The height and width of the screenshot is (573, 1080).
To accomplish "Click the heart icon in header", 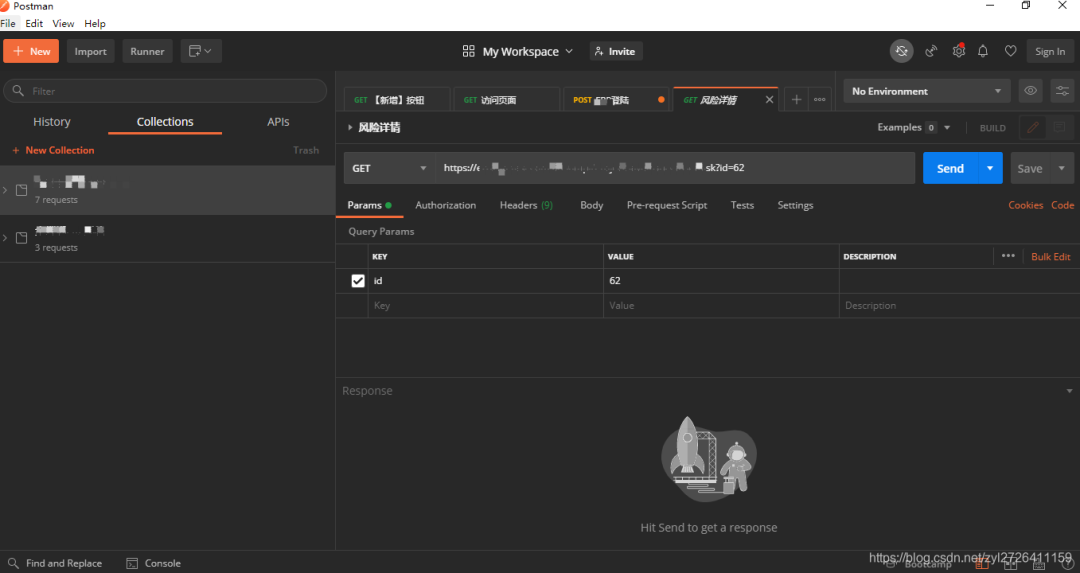I will 1010,51.
